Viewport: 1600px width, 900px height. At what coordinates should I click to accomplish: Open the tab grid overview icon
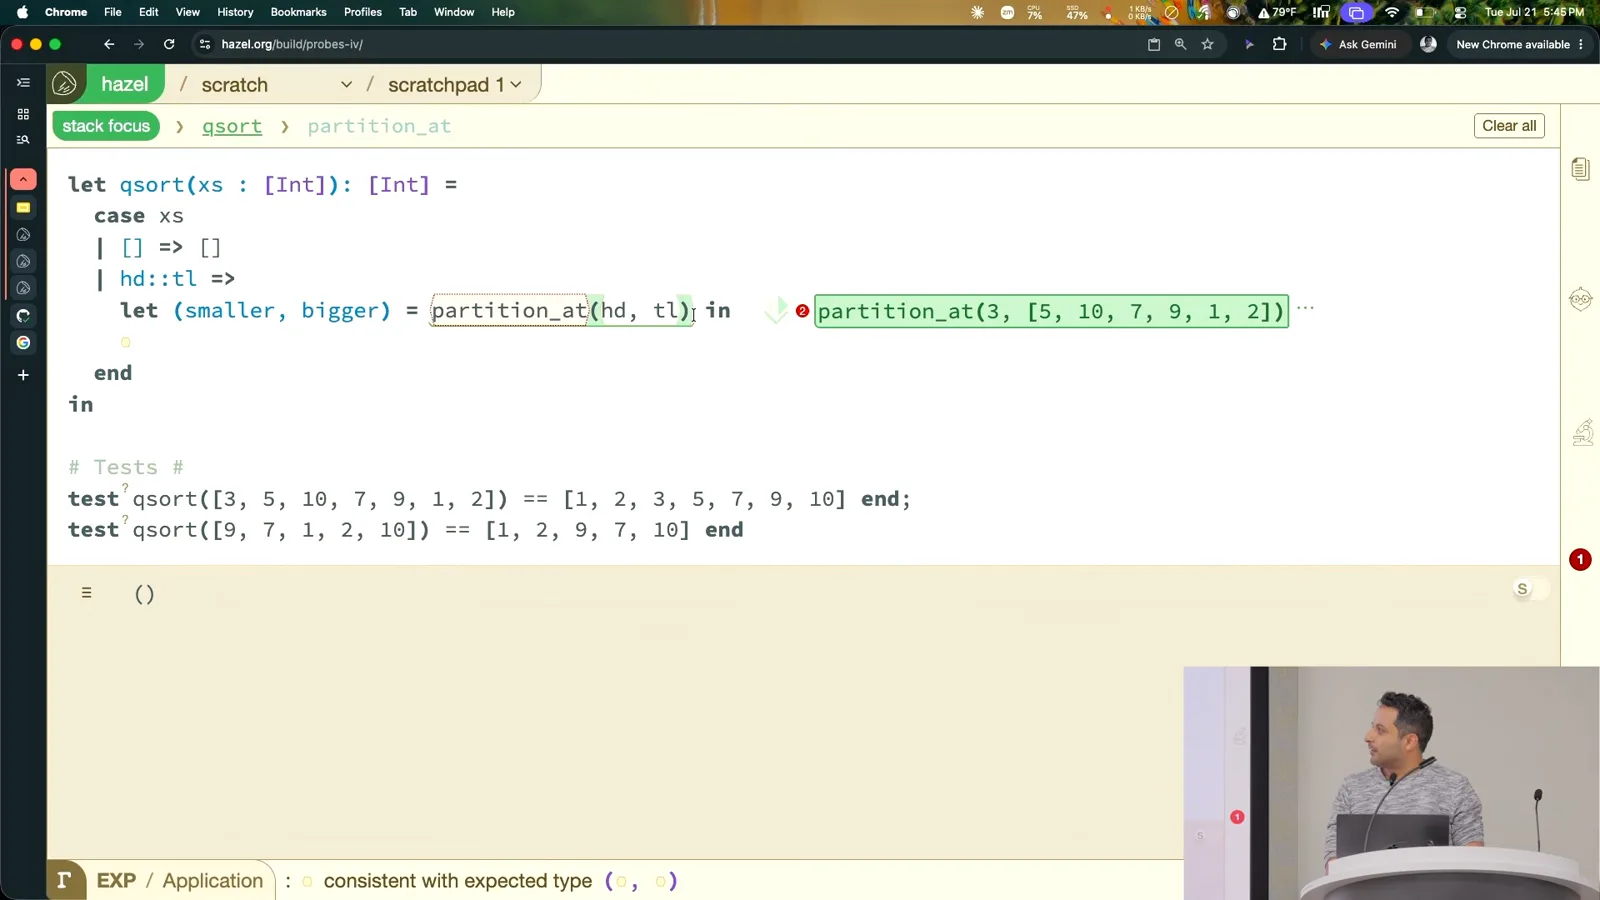coord(23,114)
